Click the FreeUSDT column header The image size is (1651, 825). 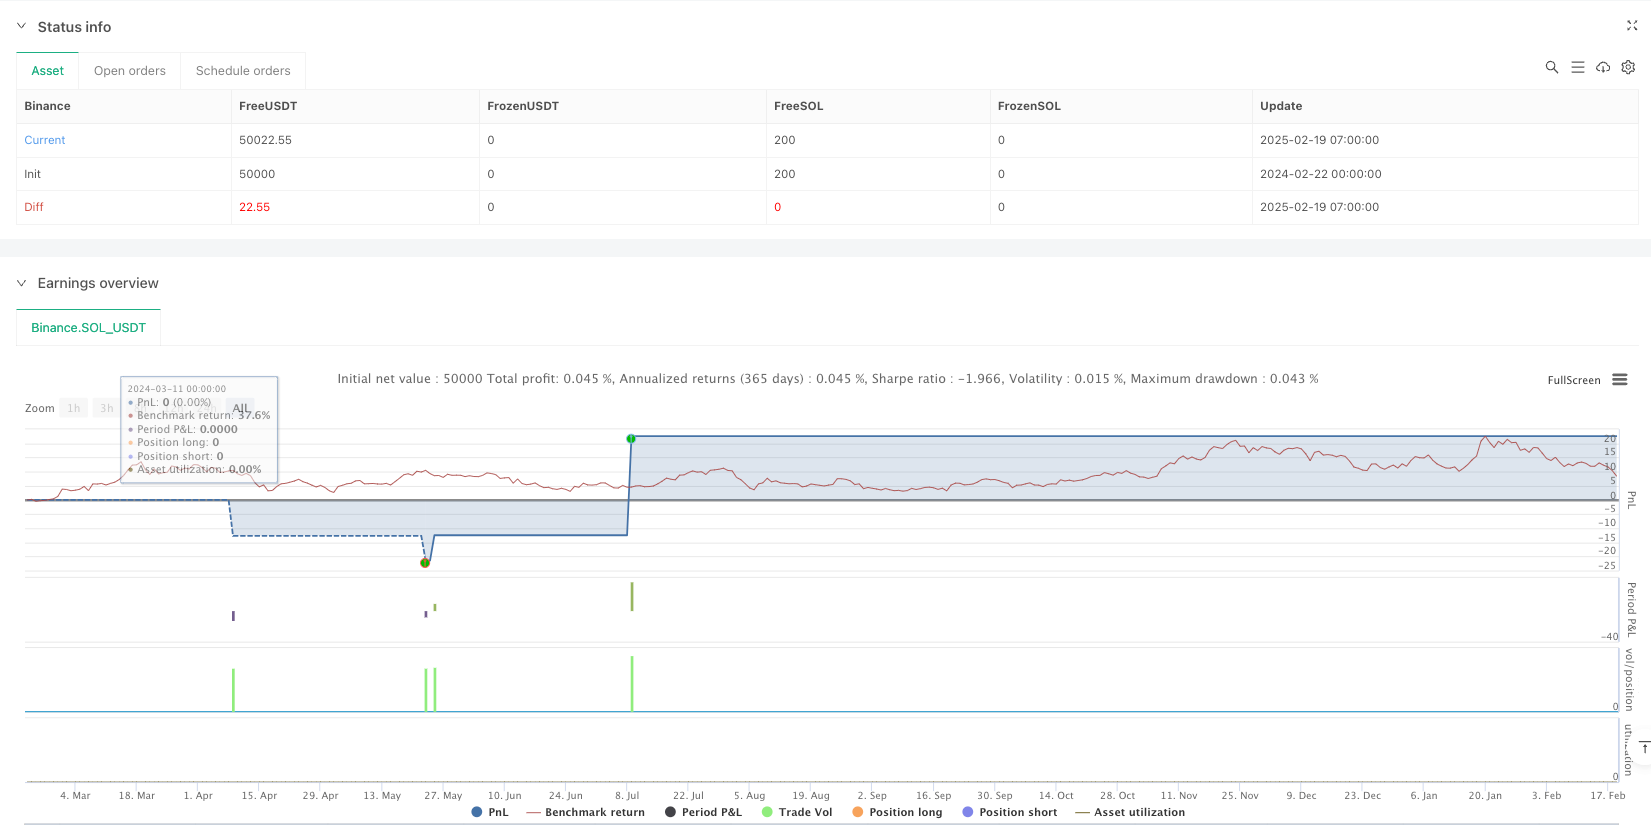click(x=268, y=106)
